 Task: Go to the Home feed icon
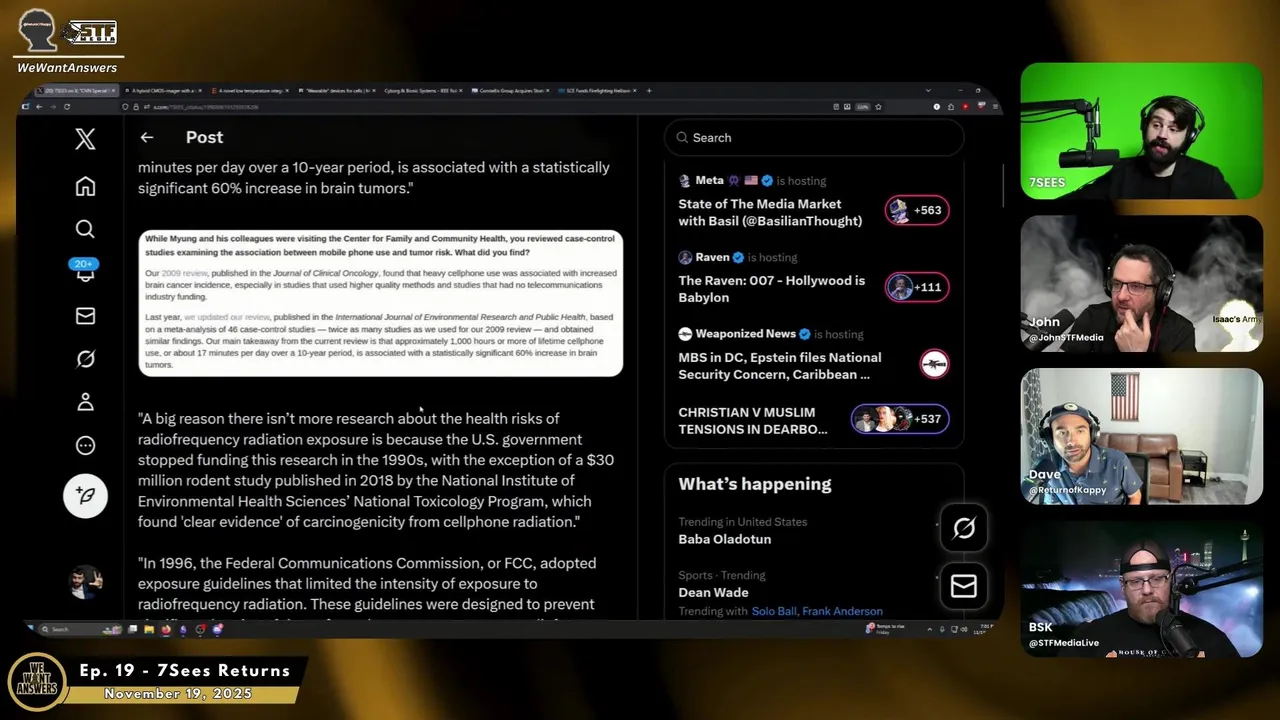pos(85,186)
